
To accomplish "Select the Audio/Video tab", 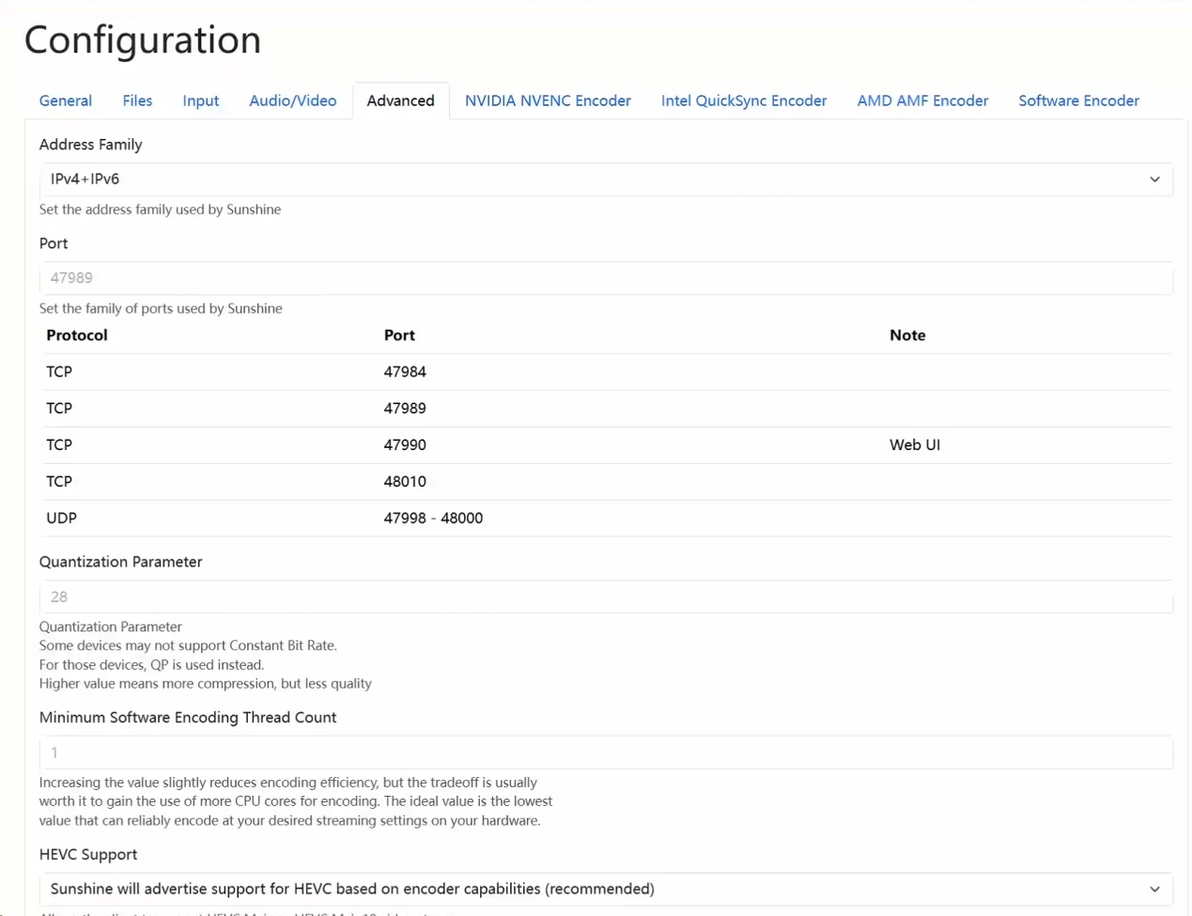I will point(292,101).
